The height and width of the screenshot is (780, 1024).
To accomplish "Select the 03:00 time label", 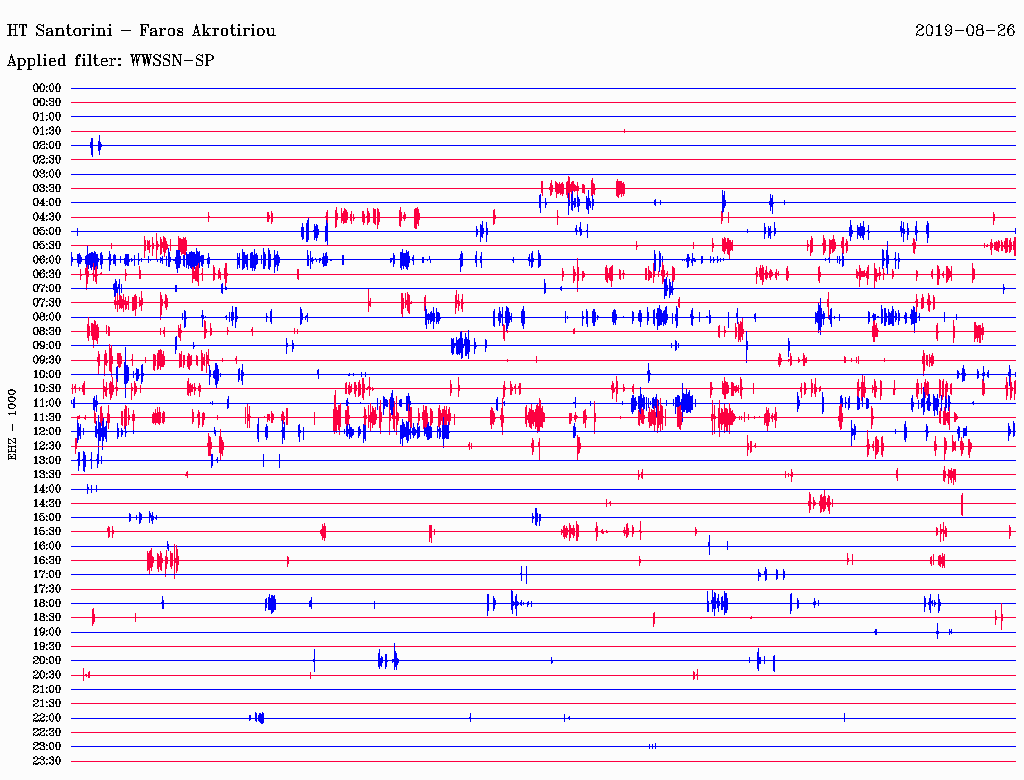I will (46, 174).
